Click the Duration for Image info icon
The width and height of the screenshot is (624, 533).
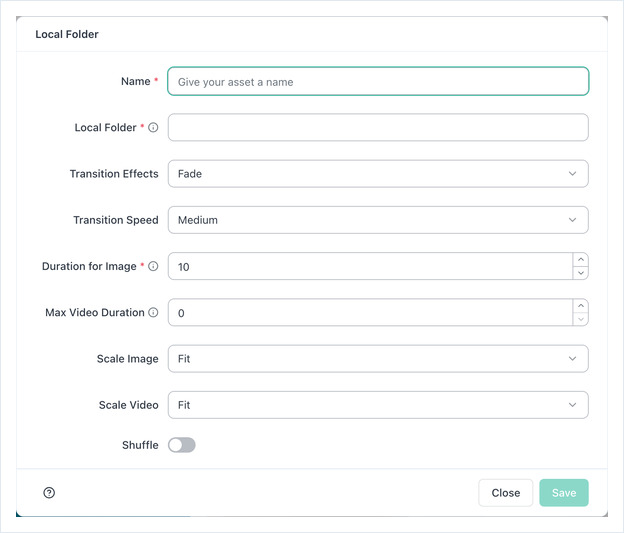coord(153,266)
